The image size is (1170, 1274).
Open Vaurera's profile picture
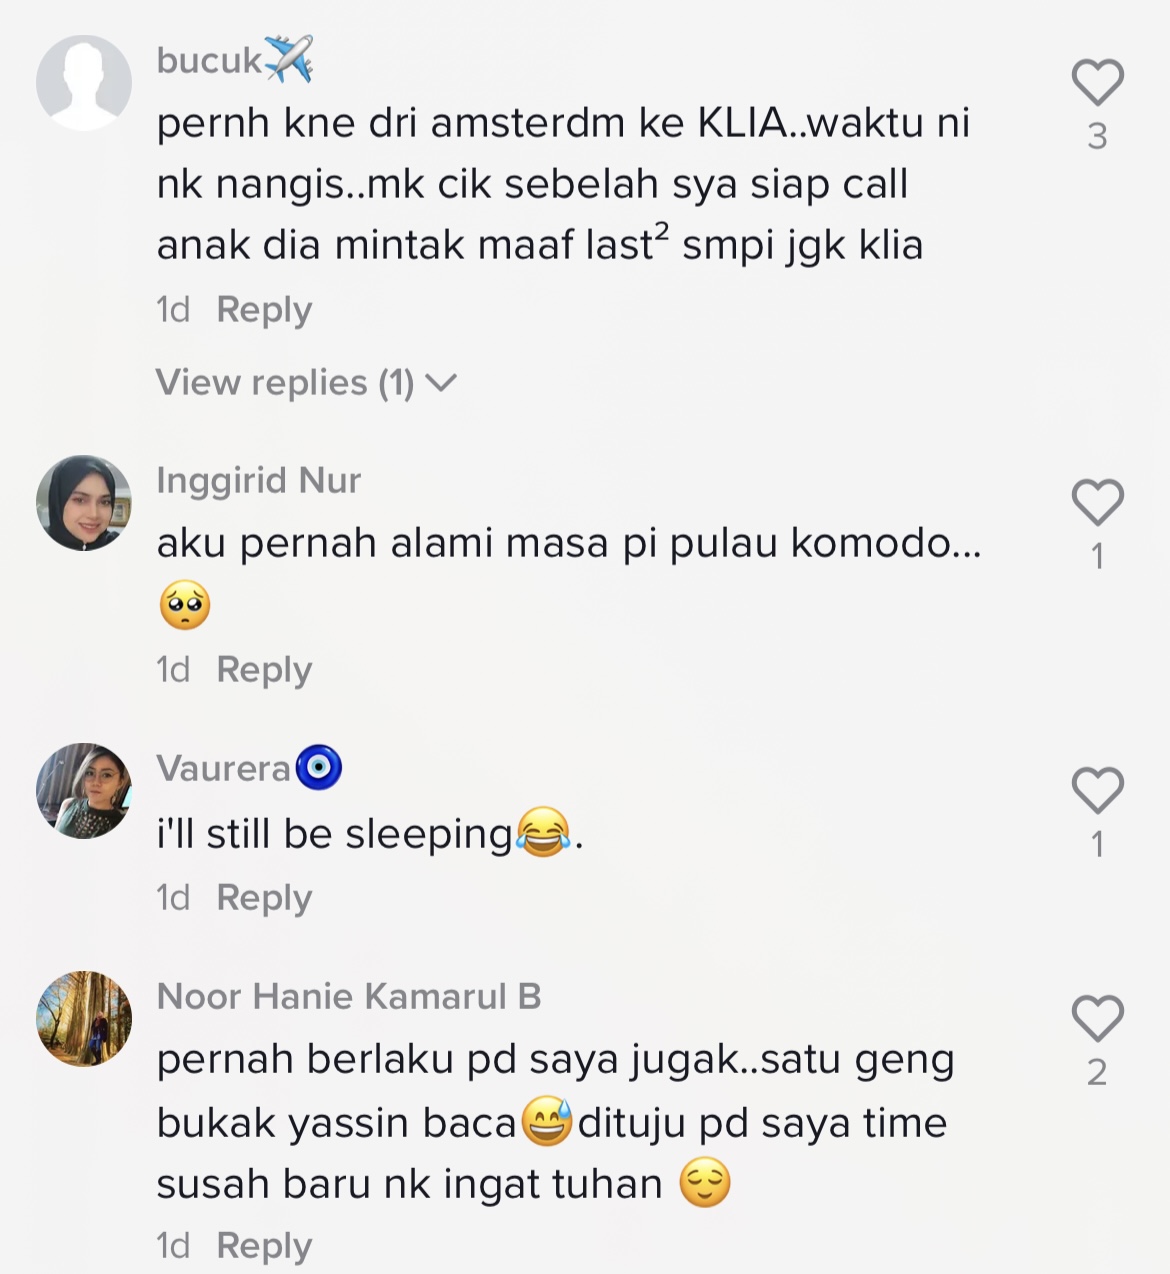point(84,791)
